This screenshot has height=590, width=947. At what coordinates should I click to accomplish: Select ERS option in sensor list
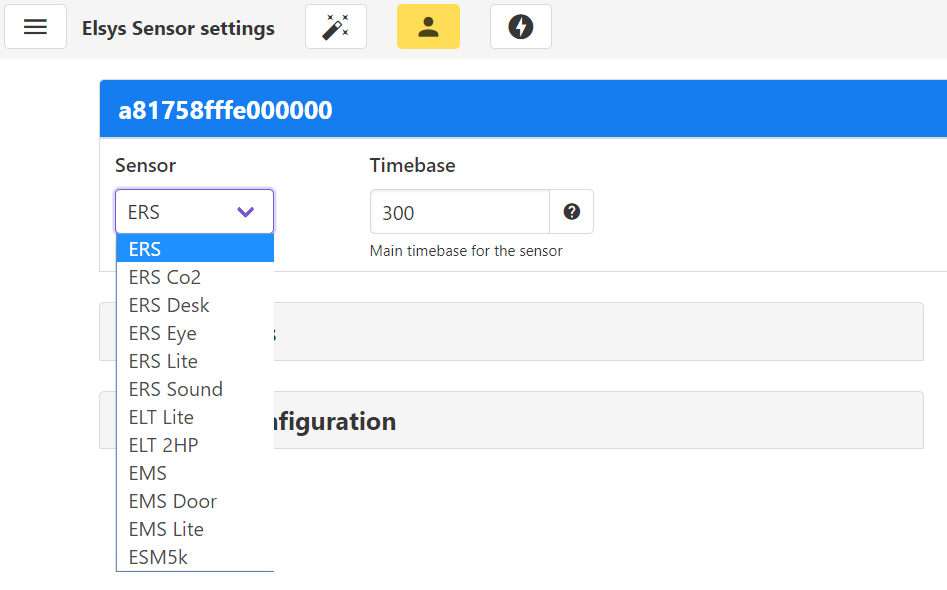tap(195, 249)
